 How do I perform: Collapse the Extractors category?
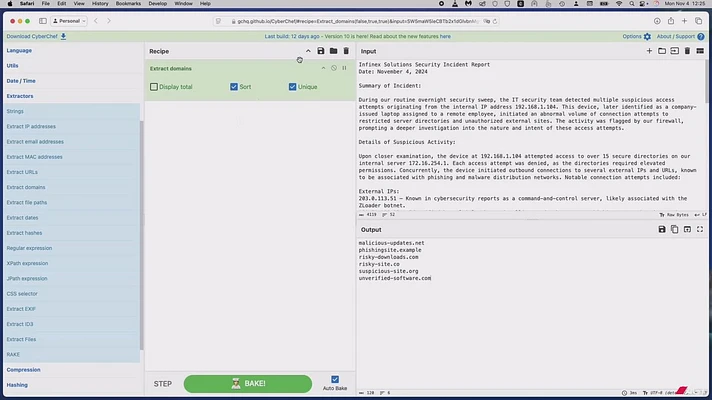pyautogui.click(x=20, y=96)
